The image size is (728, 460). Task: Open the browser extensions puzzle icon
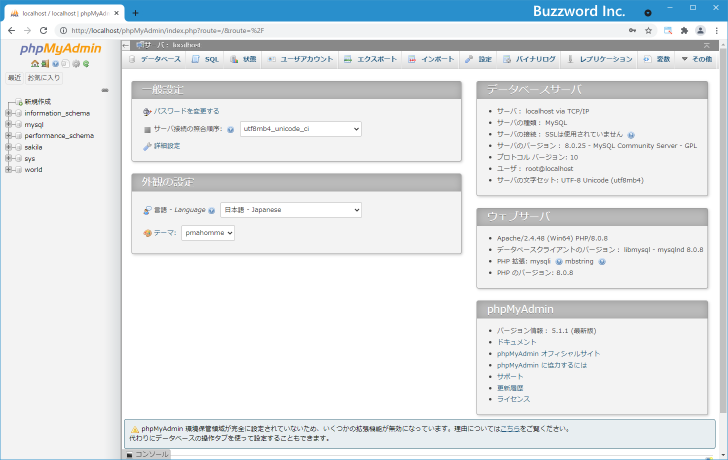[x=684, y=31]
